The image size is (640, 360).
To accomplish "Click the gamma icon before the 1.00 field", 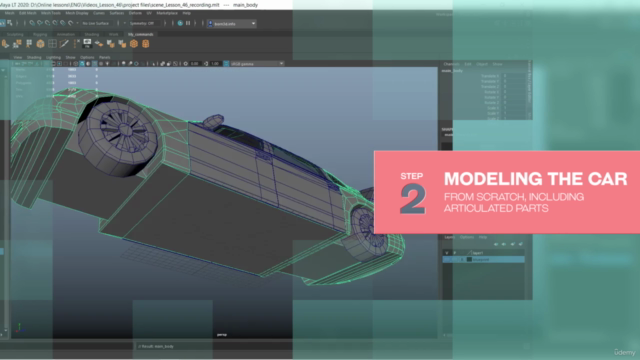I will click(x=206, y=64).
